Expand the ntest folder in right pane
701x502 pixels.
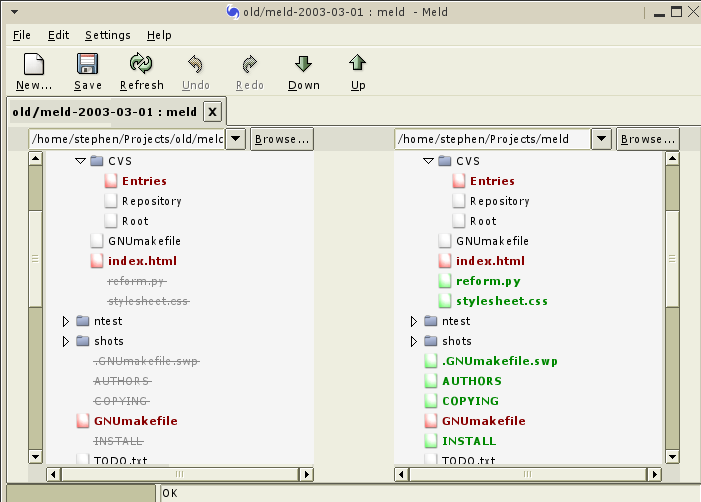click(414, 321)
